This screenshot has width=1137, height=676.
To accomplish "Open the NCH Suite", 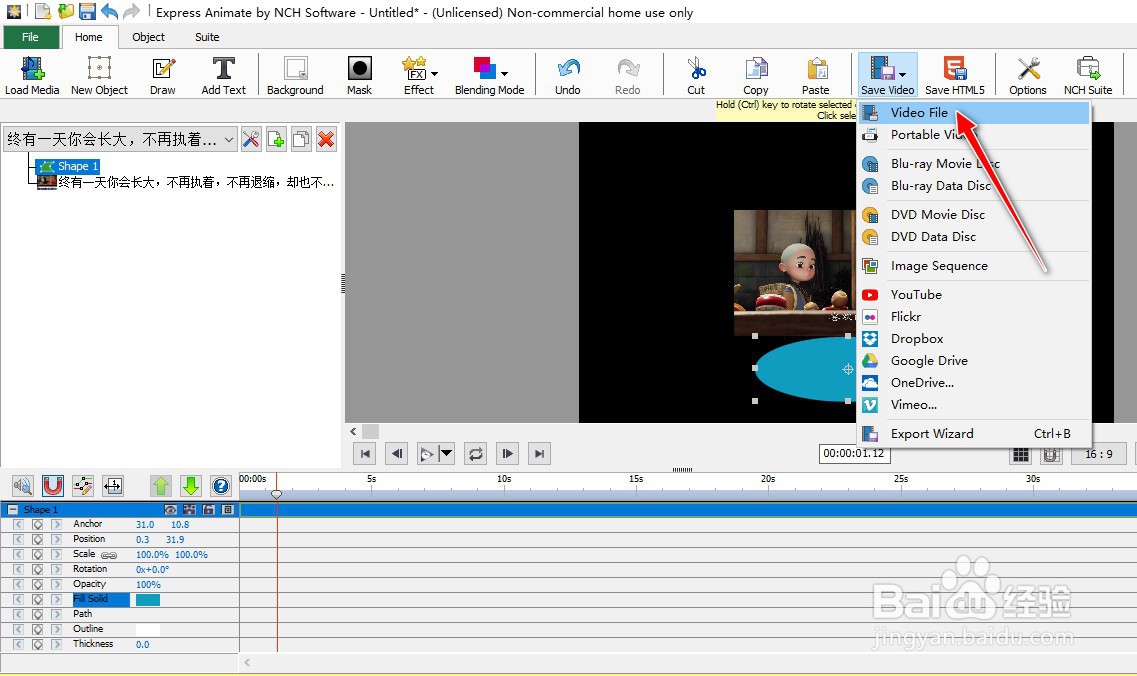I will (1088, 75).
